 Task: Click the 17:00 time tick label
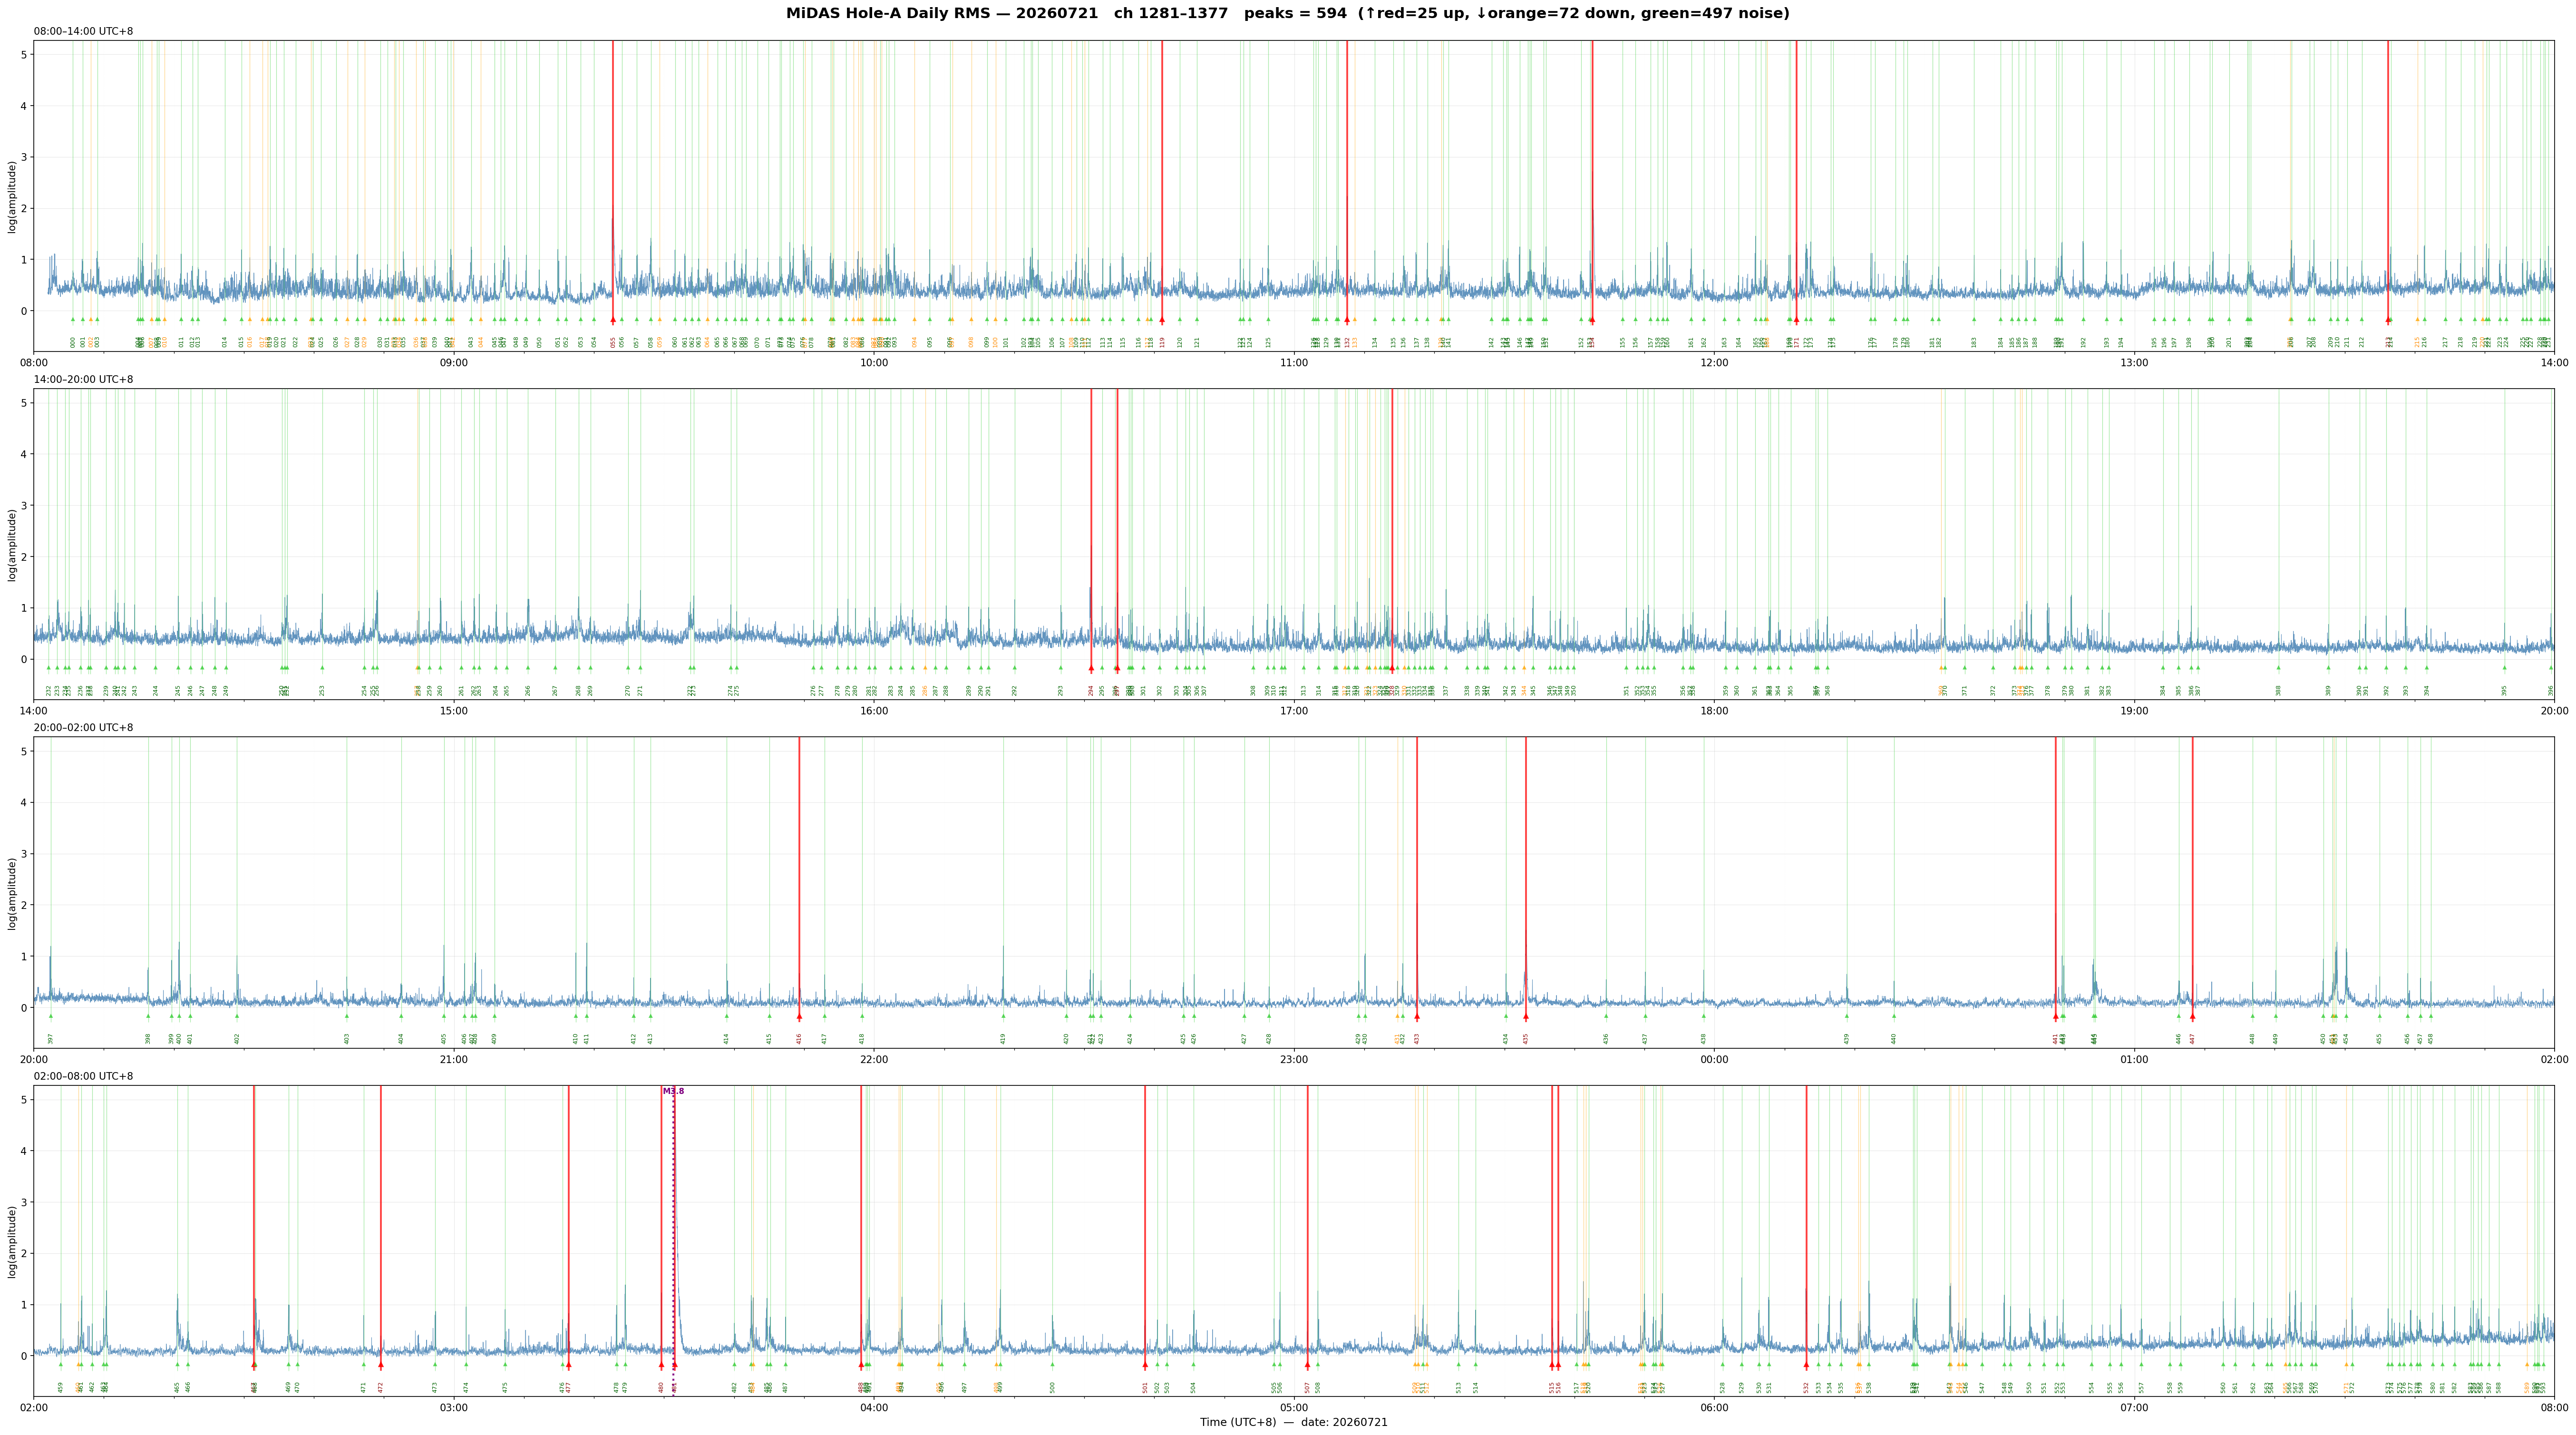(x=1294, y=711)
